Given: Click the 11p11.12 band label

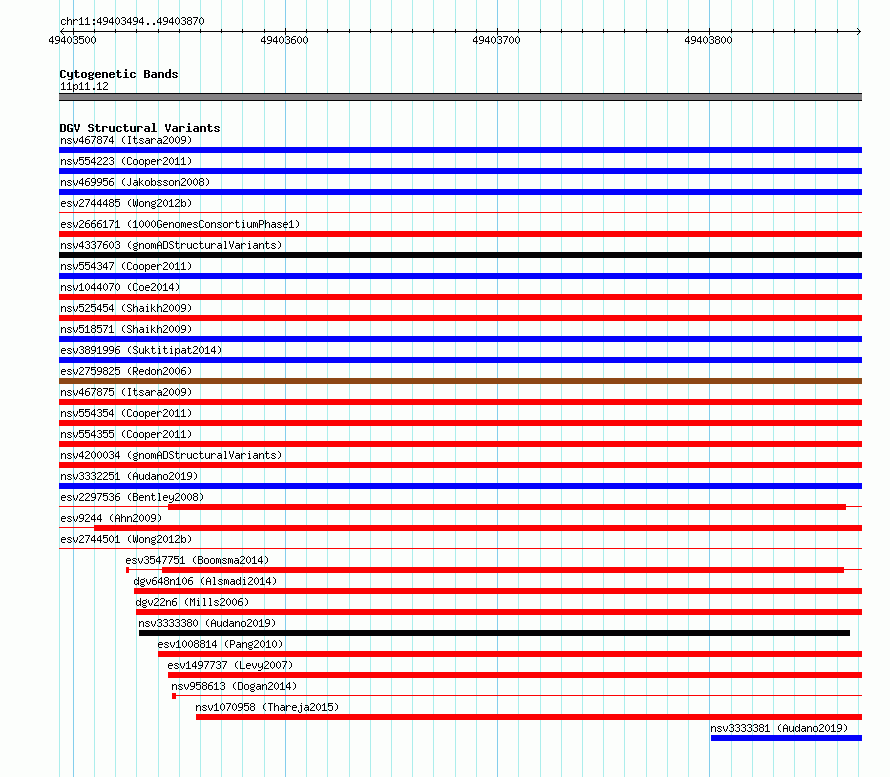Looking at the screenshot, I should (84, 86).
